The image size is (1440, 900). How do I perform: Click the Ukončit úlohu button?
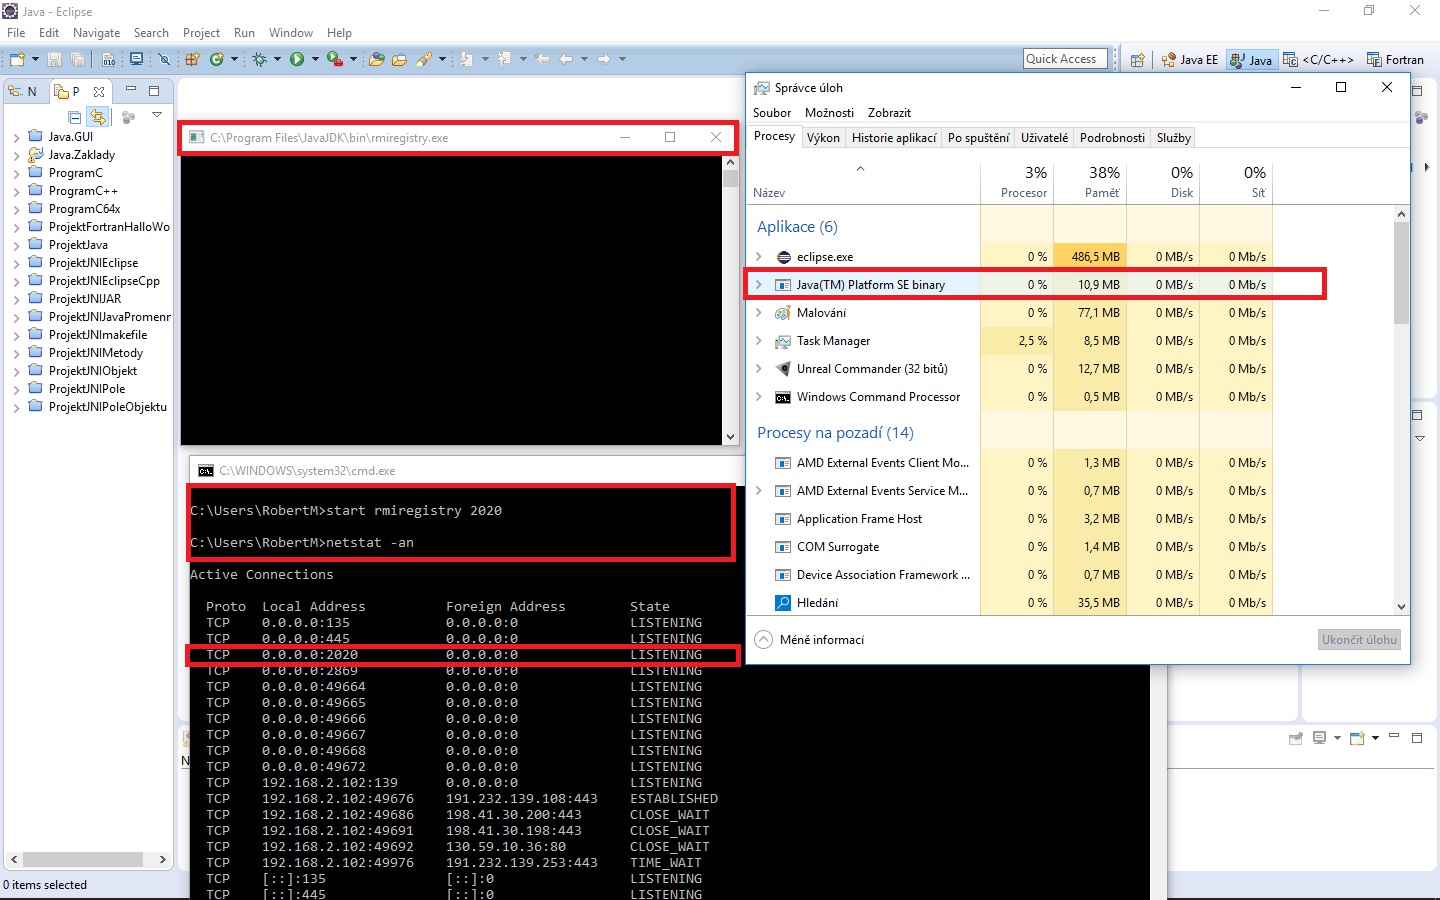pyautogui.click(x=1359, y=639)
